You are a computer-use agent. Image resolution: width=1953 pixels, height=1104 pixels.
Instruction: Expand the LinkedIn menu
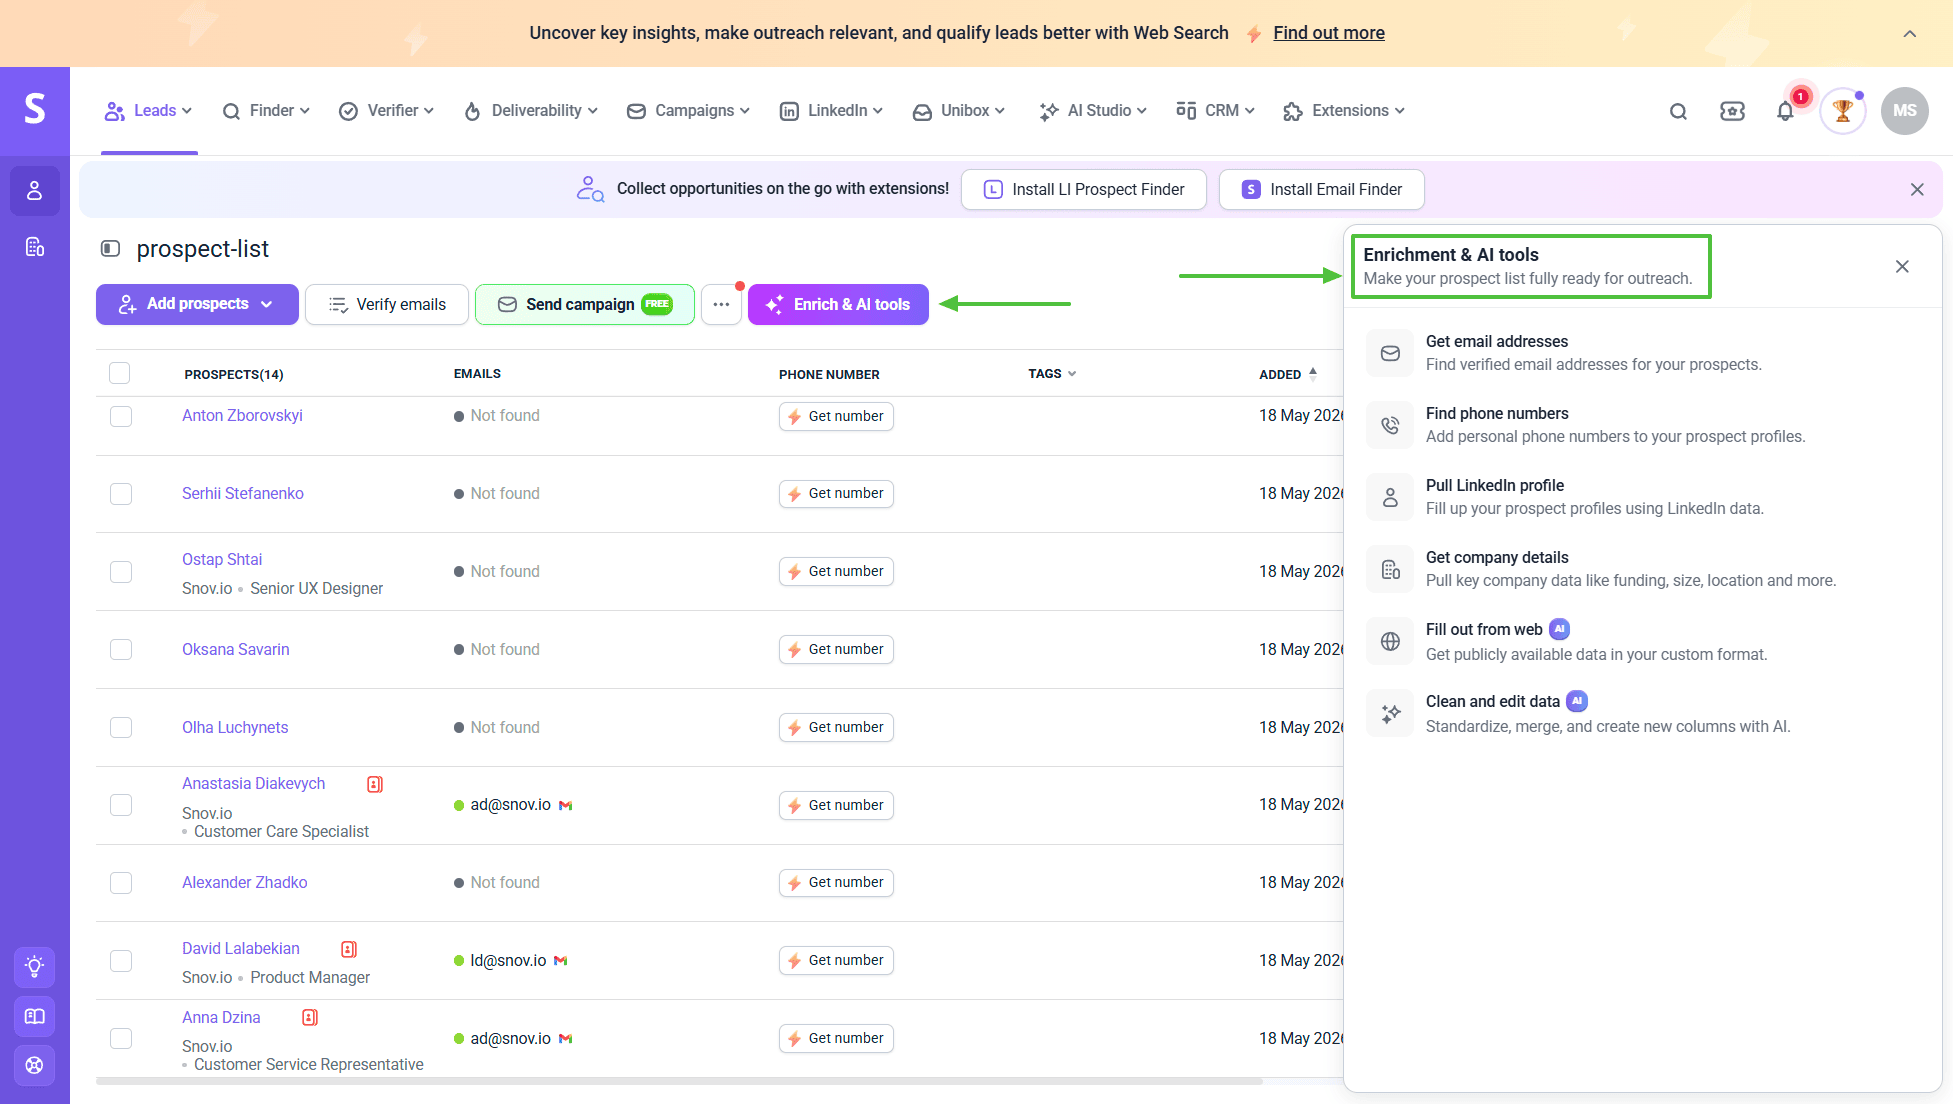tap(831, 111)
